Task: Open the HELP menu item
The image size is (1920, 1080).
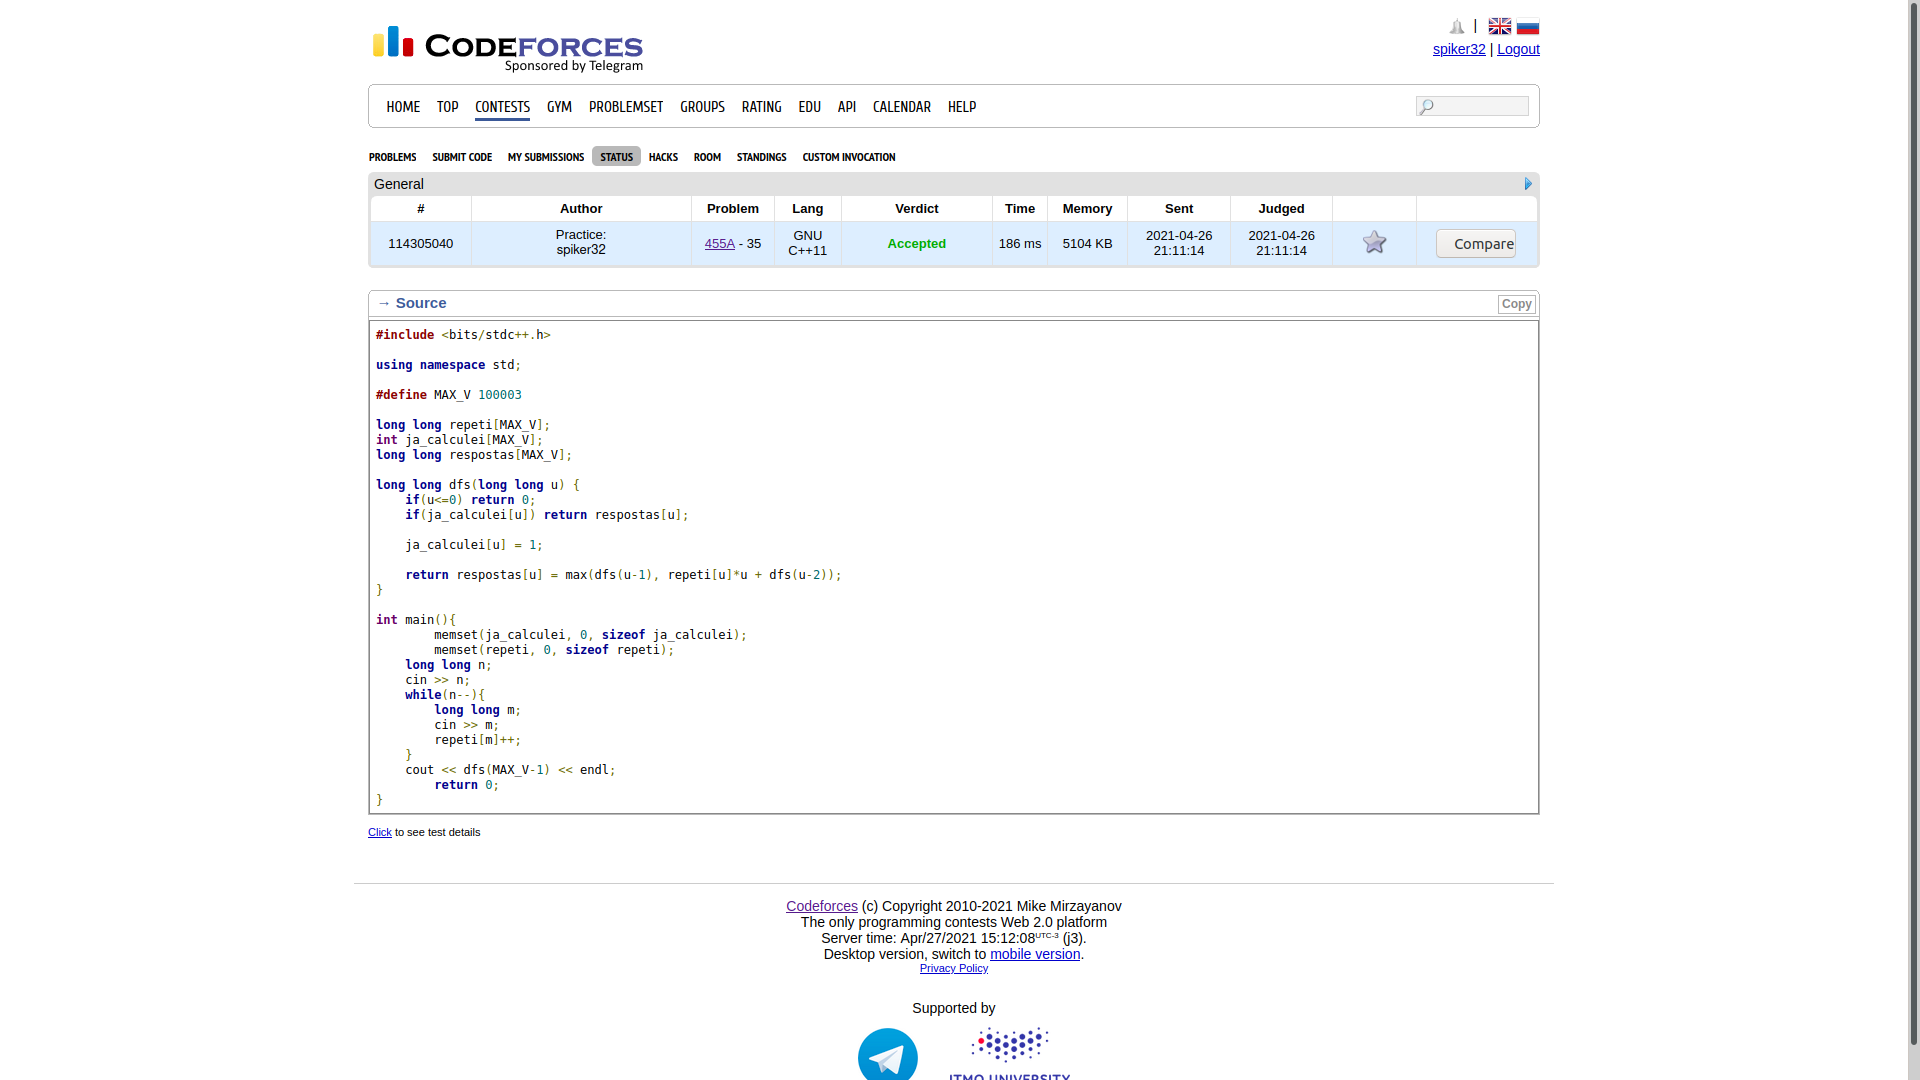Action: click(962, 107)
